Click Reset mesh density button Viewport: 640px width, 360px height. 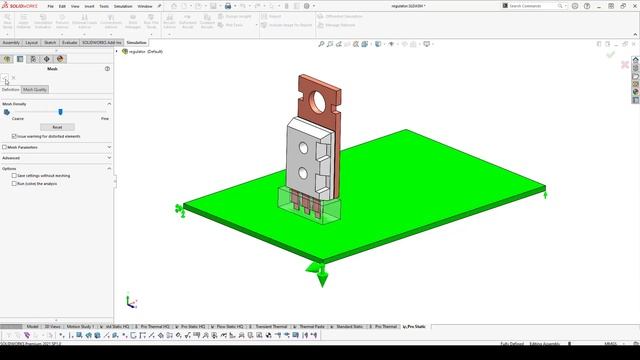coord(57,127)
